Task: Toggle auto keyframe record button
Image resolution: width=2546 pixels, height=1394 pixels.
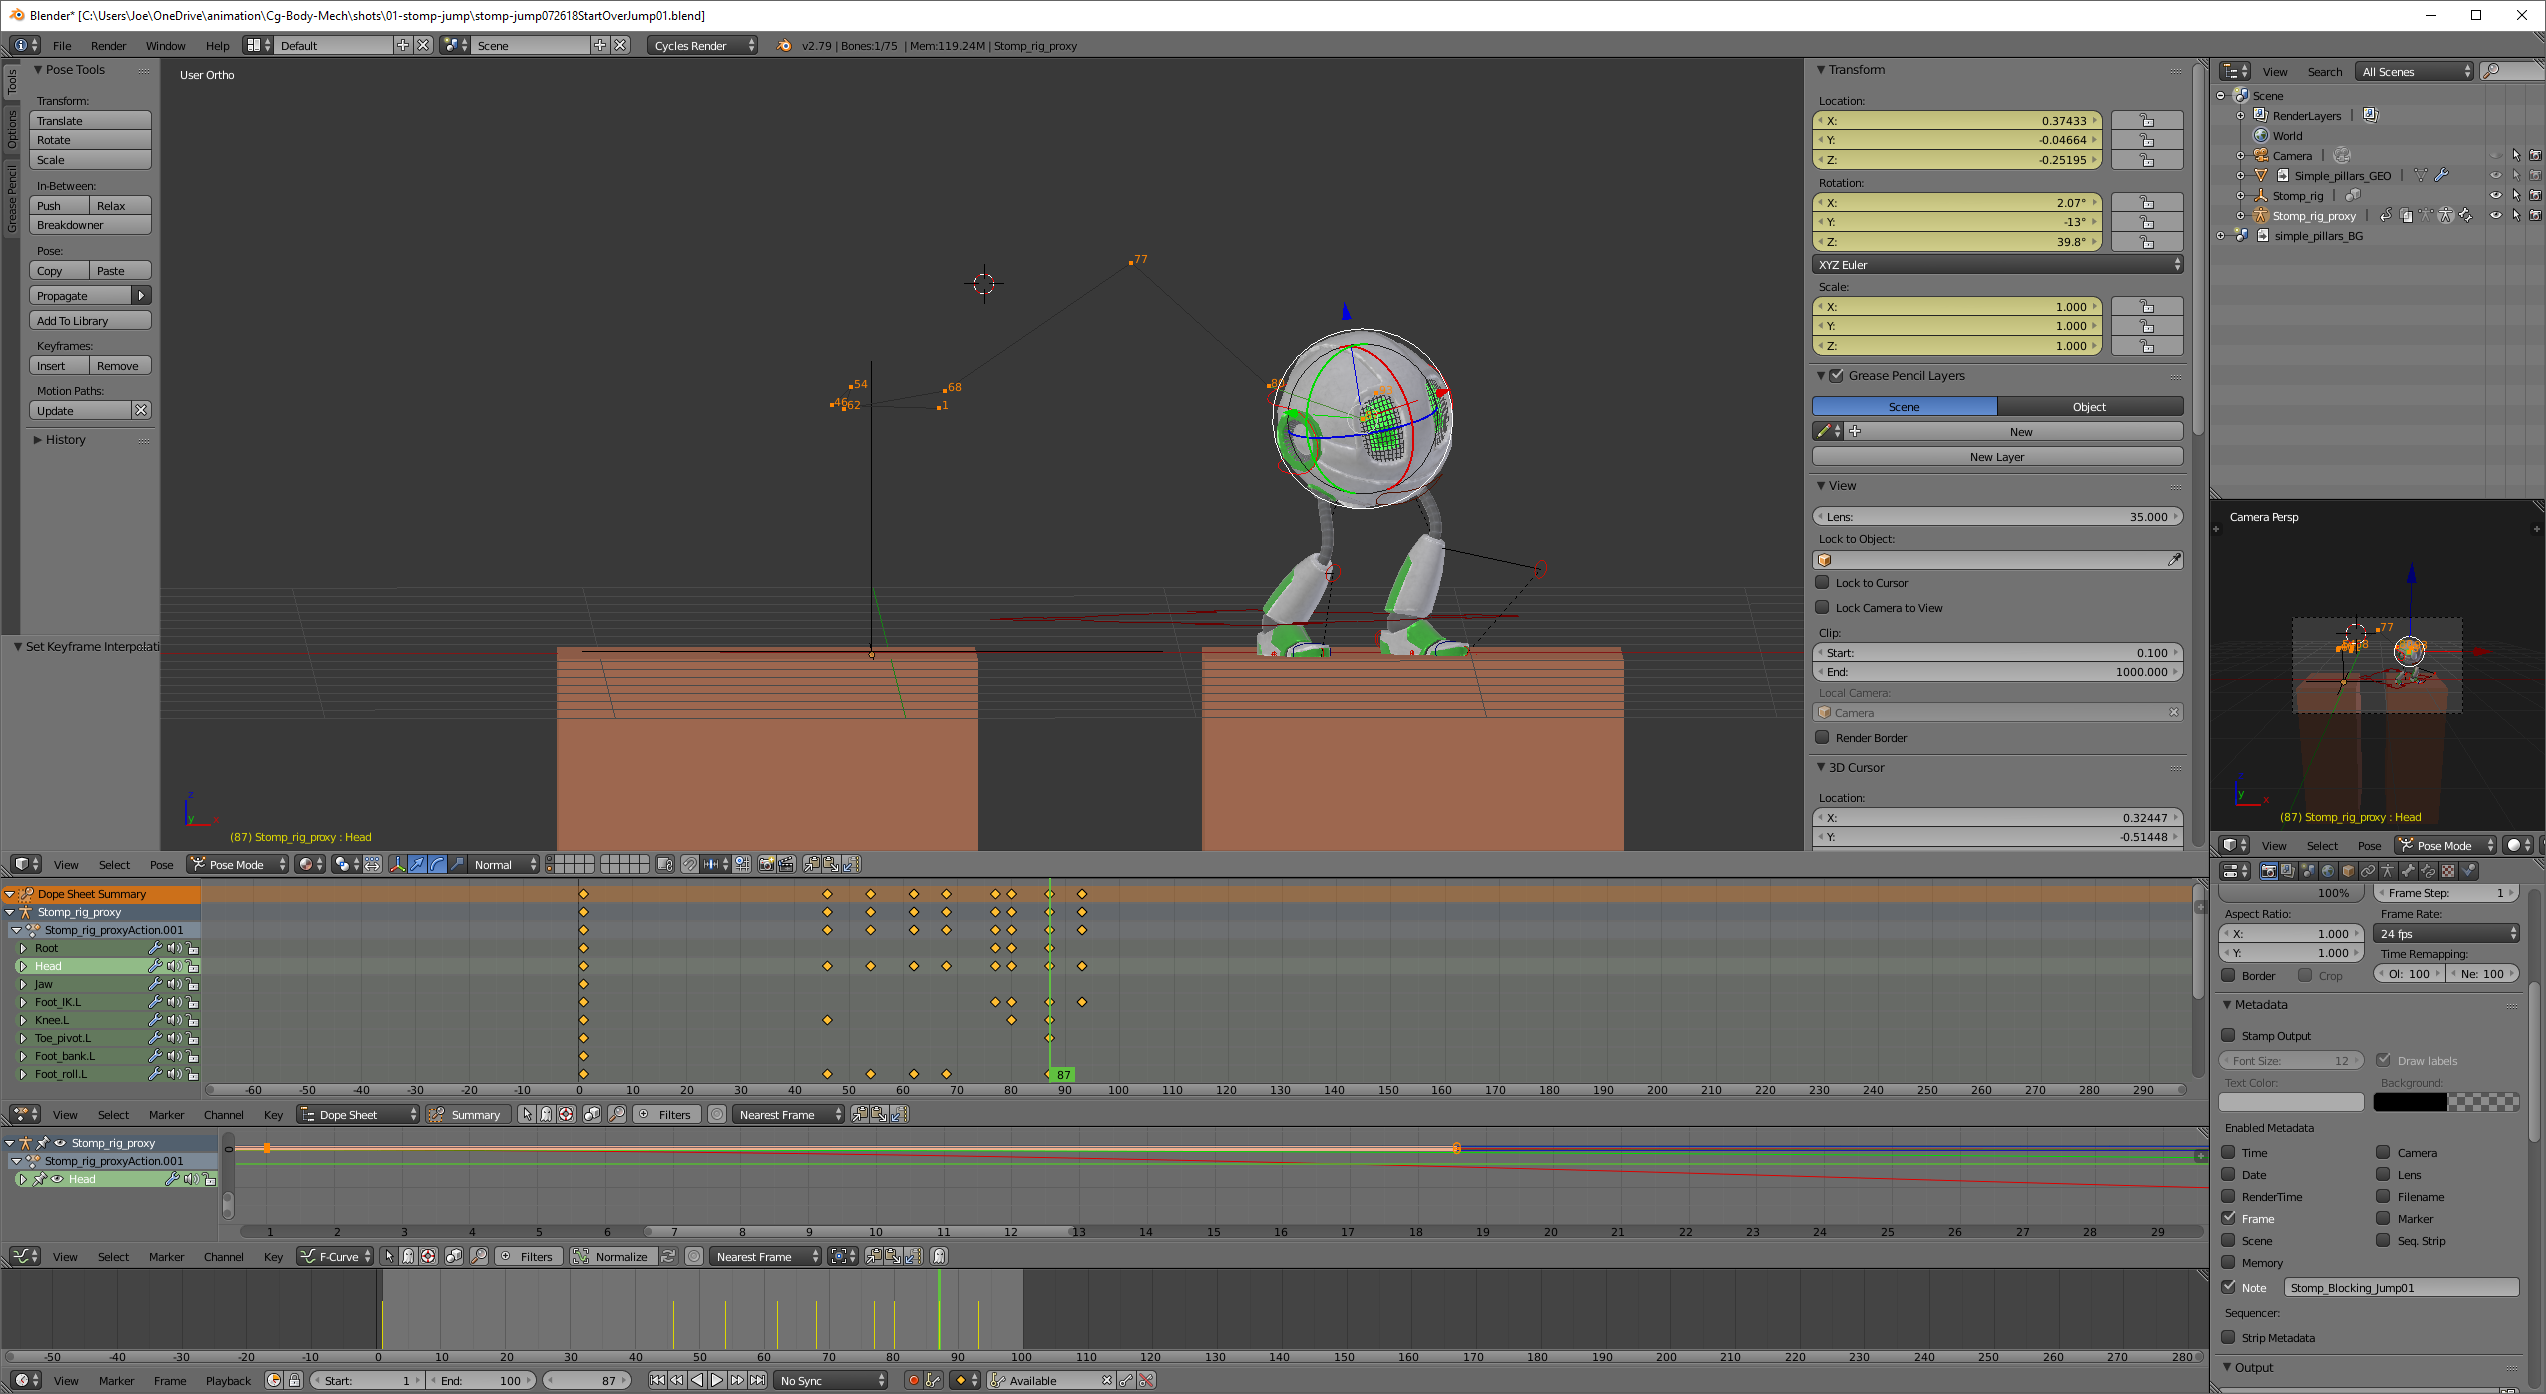Action: pos(913,1380)
